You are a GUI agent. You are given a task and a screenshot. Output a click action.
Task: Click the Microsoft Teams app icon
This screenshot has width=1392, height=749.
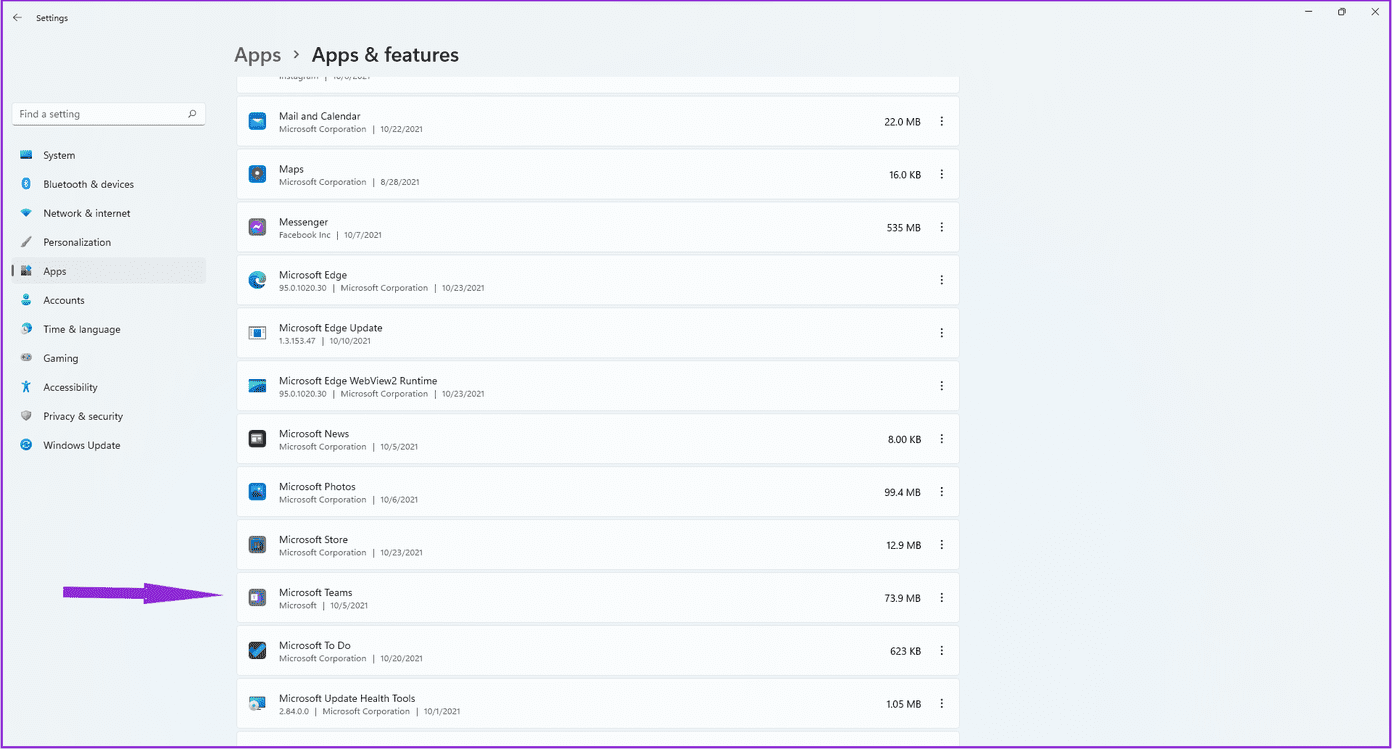coord(257,598)
